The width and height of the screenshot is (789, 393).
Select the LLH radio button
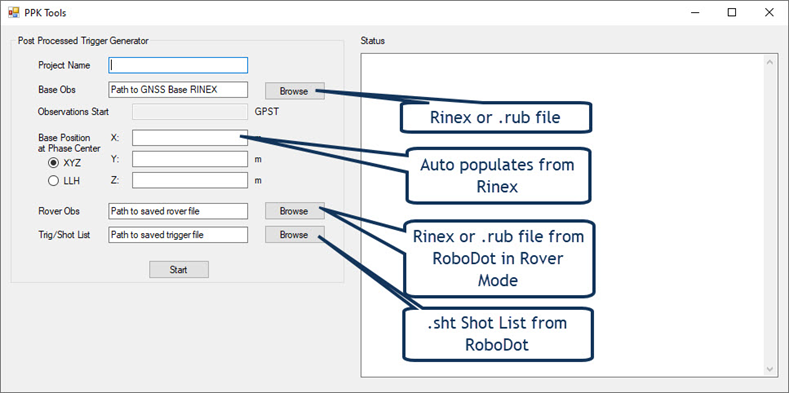[53, 182]
